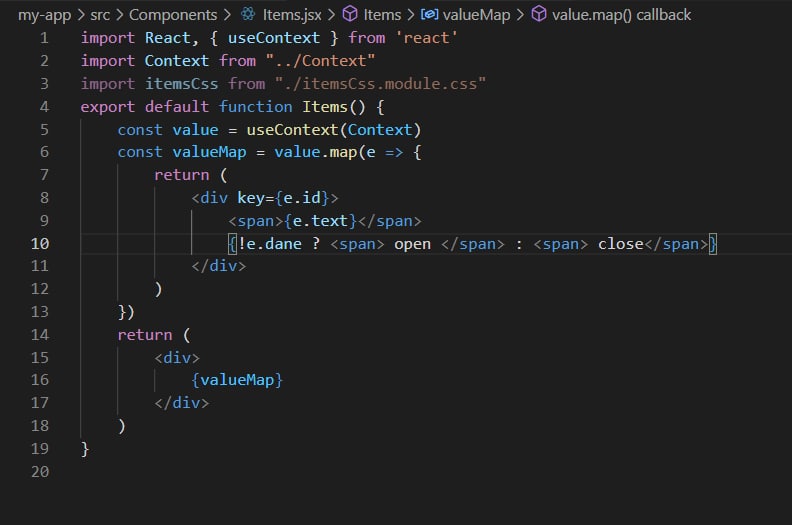Click line number 20 in gutter
The width and height of the screenshot is (792, 525).
tap(40, 471)
